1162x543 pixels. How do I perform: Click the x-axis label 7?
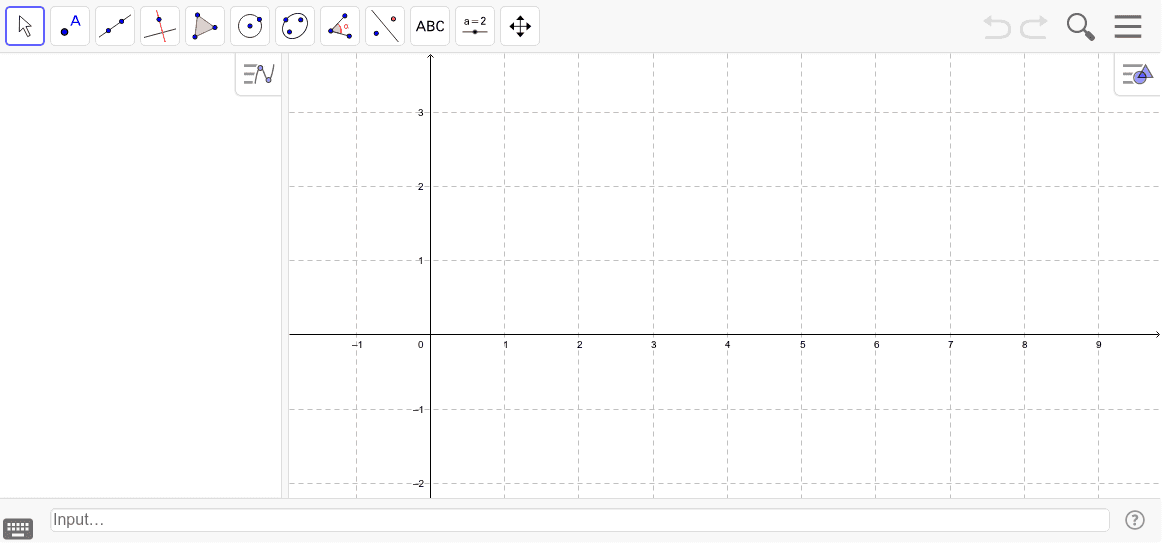pos(950,344)
